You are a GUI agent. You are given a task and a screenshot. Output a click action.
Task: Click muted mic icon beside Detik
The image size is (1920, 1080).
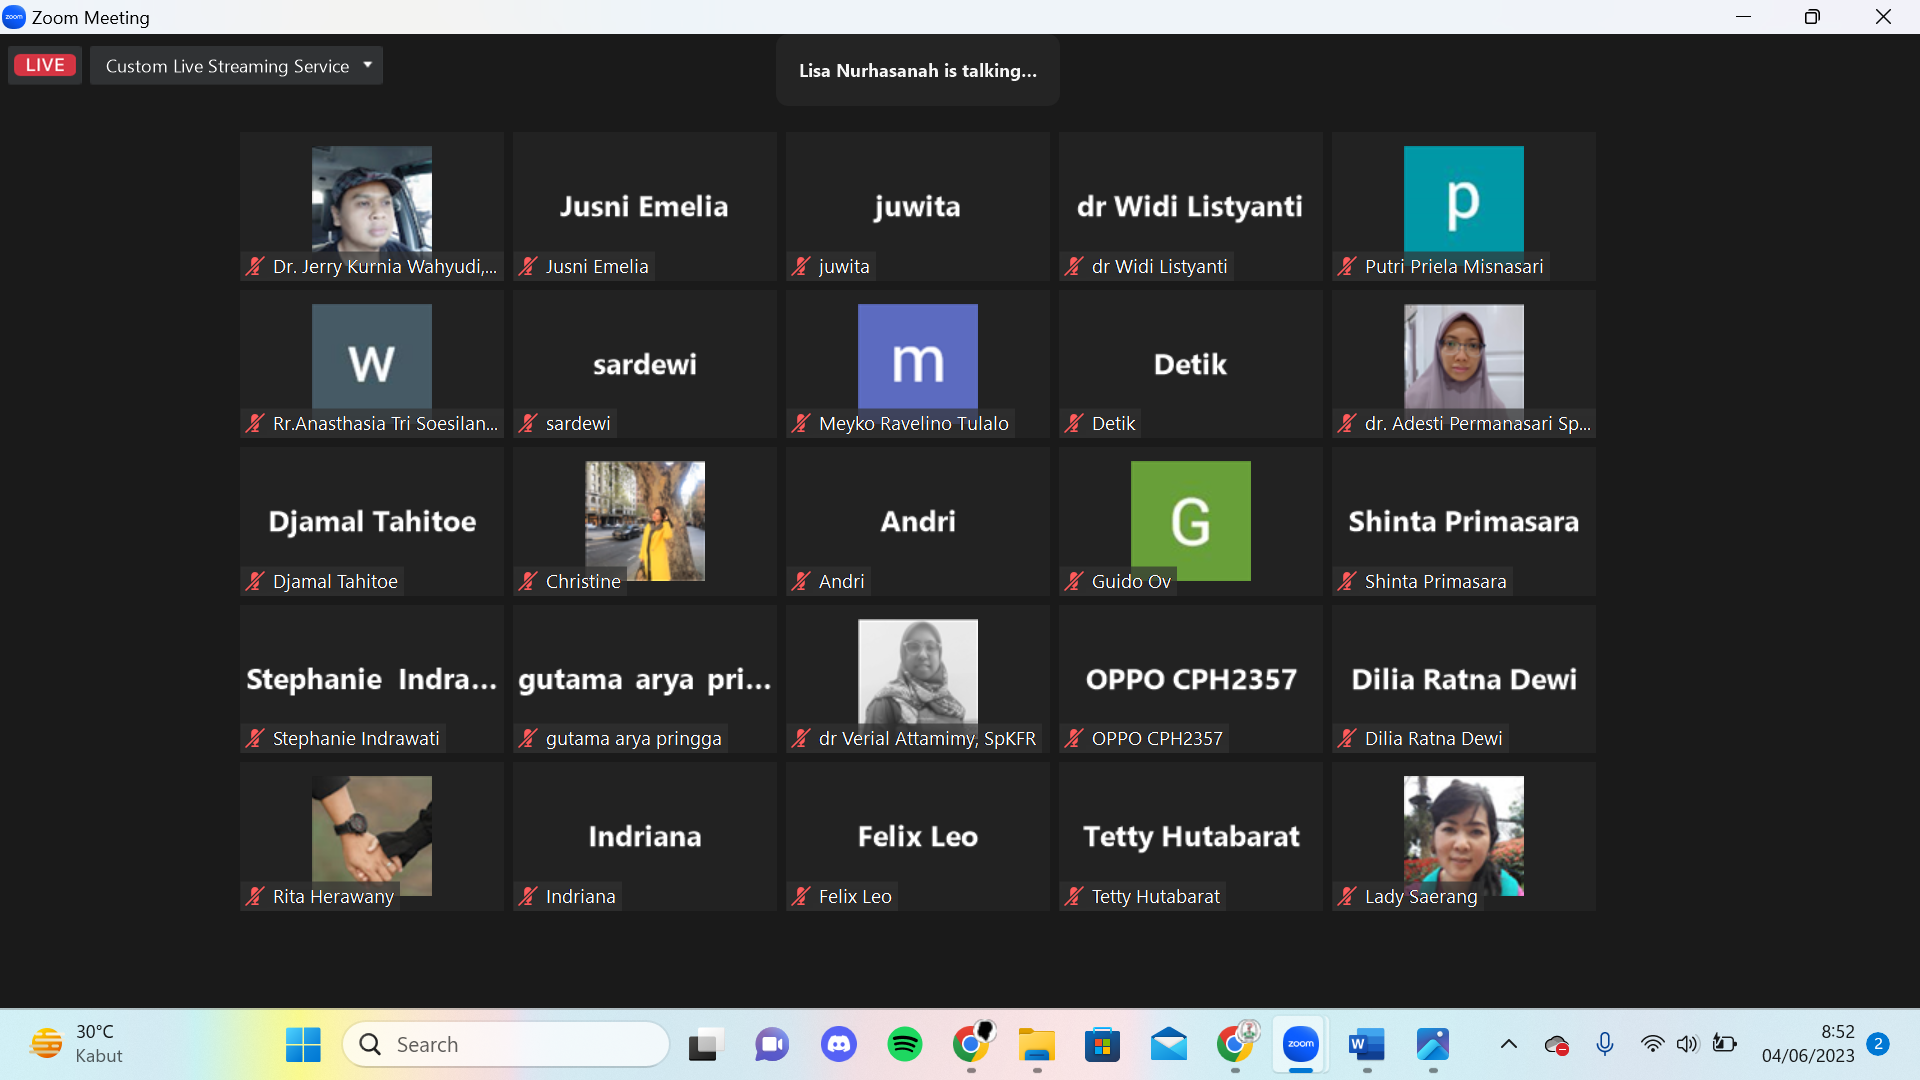coord(1074,423)
